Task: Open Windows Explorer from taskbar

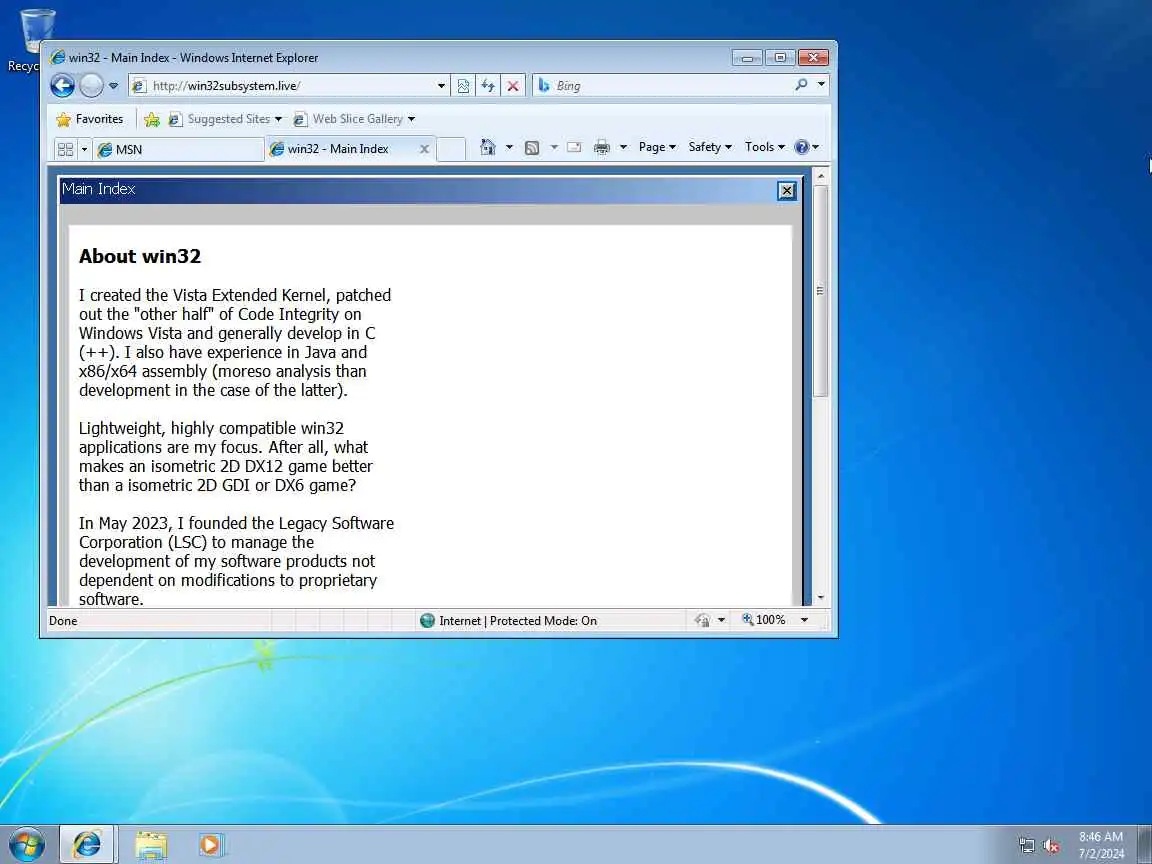Action: [151, 845]
